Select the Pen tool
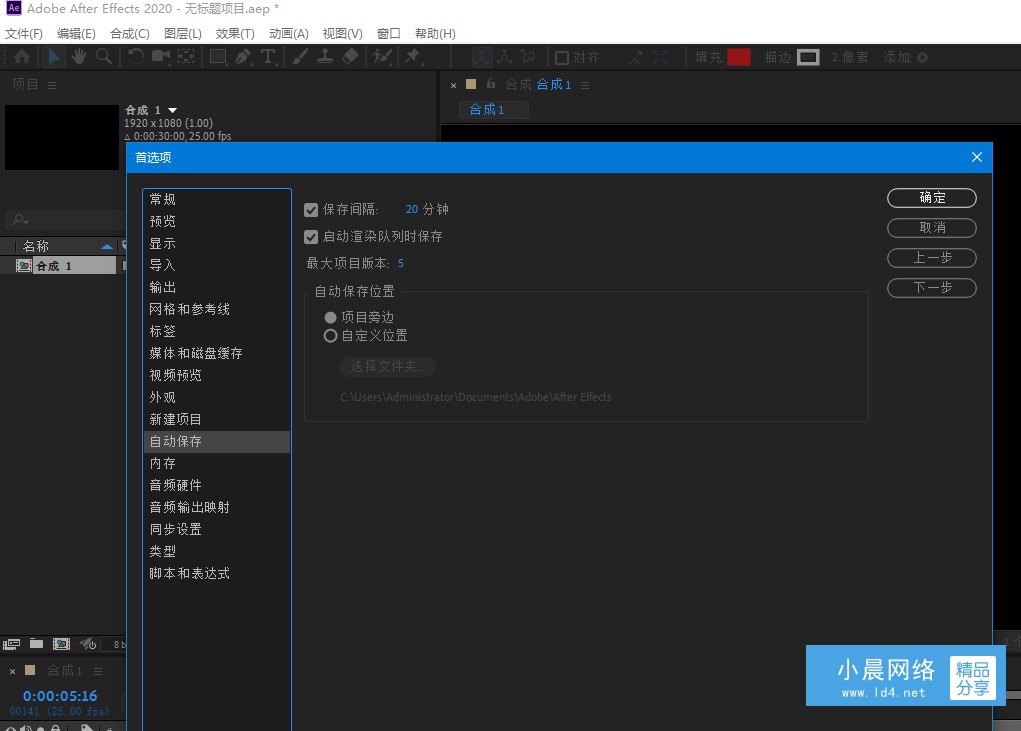Viewport: 1021px width, 731px height. coord(243,57)
